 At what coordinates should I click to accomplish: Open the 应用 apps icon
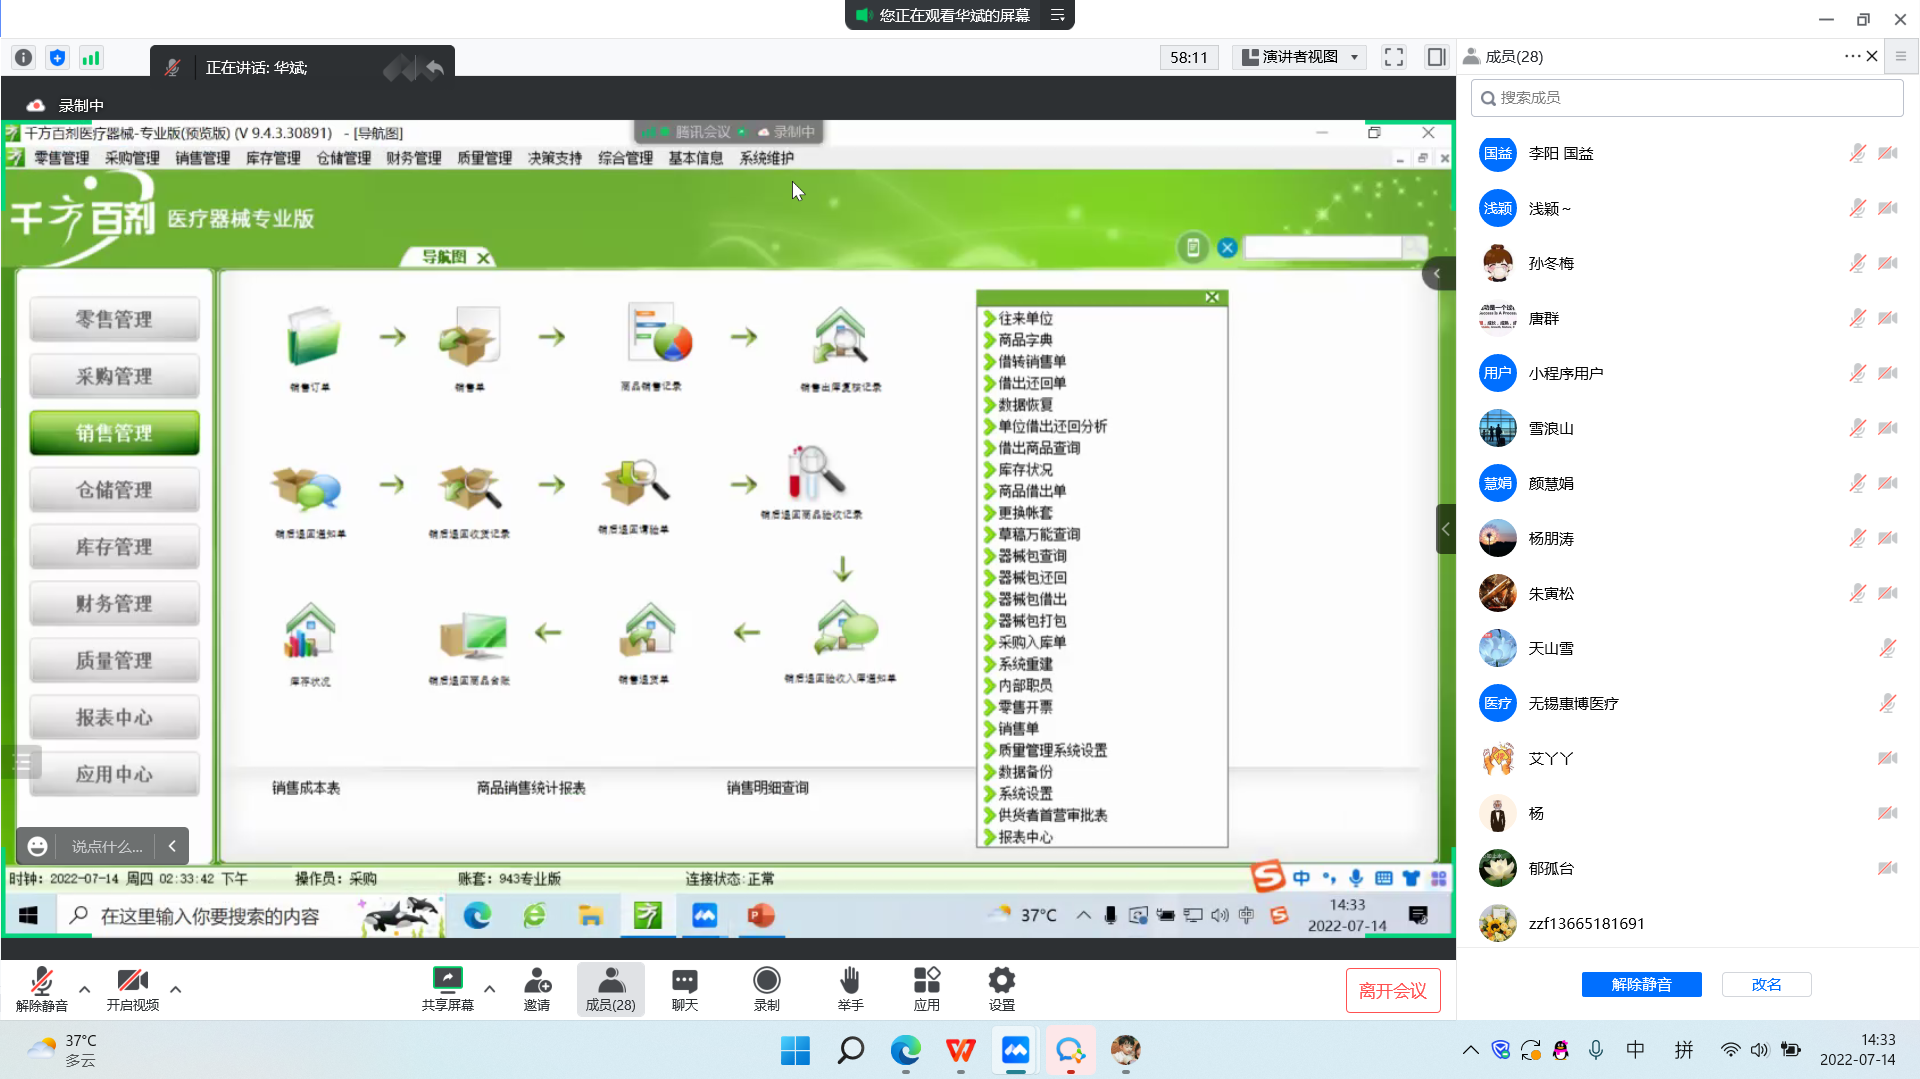tap(927, 989)
